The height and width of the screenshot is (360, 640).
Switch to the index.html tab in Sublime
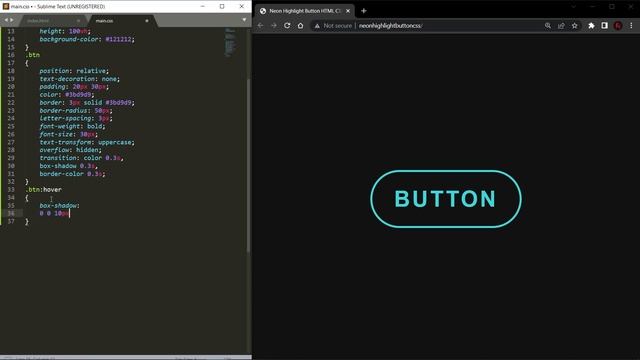(x=38, y=20)
